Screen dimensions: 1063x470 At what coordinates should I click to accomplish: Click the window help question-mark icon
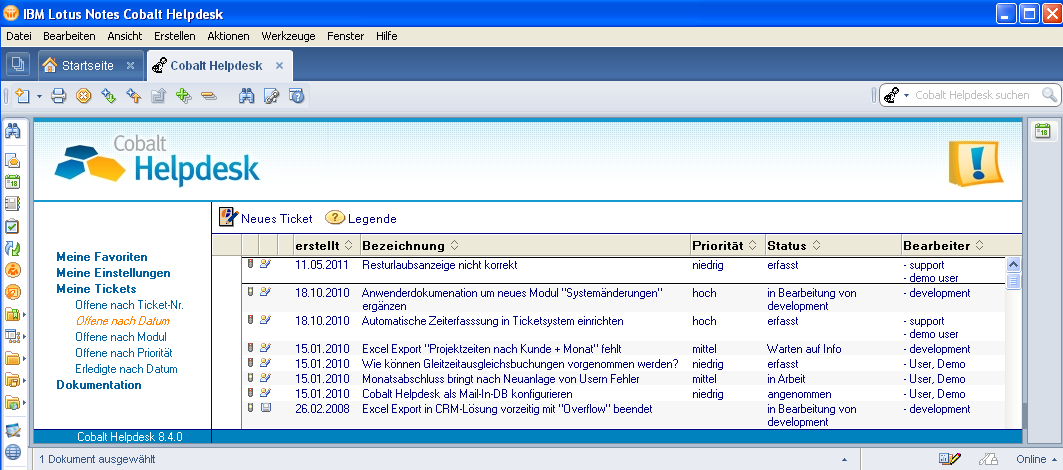[296, 96]
